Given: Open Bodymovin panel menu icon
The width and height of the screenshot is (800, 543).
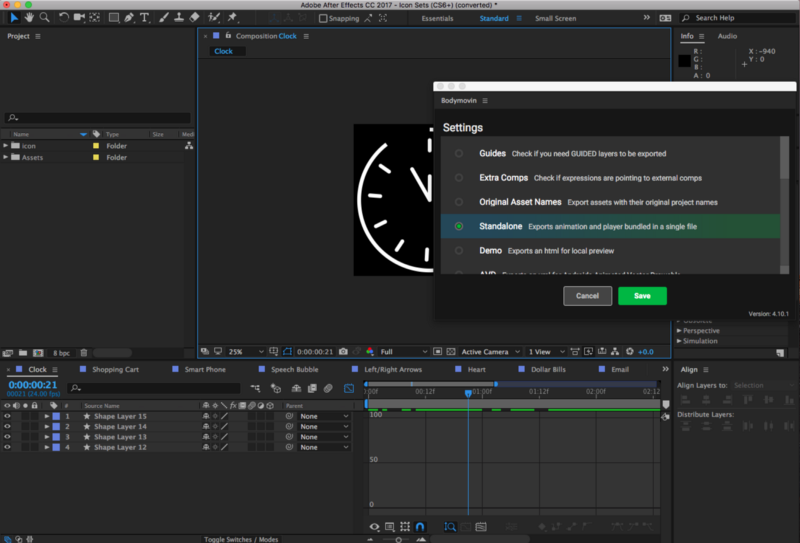Looking at the screenshot, I should [485, 101].
